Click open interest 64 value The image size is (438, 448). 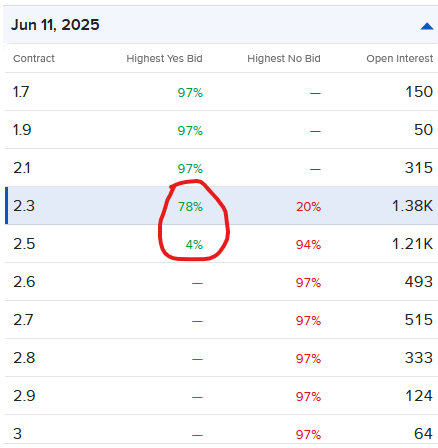pyautogui.click(x=423, y=434)
